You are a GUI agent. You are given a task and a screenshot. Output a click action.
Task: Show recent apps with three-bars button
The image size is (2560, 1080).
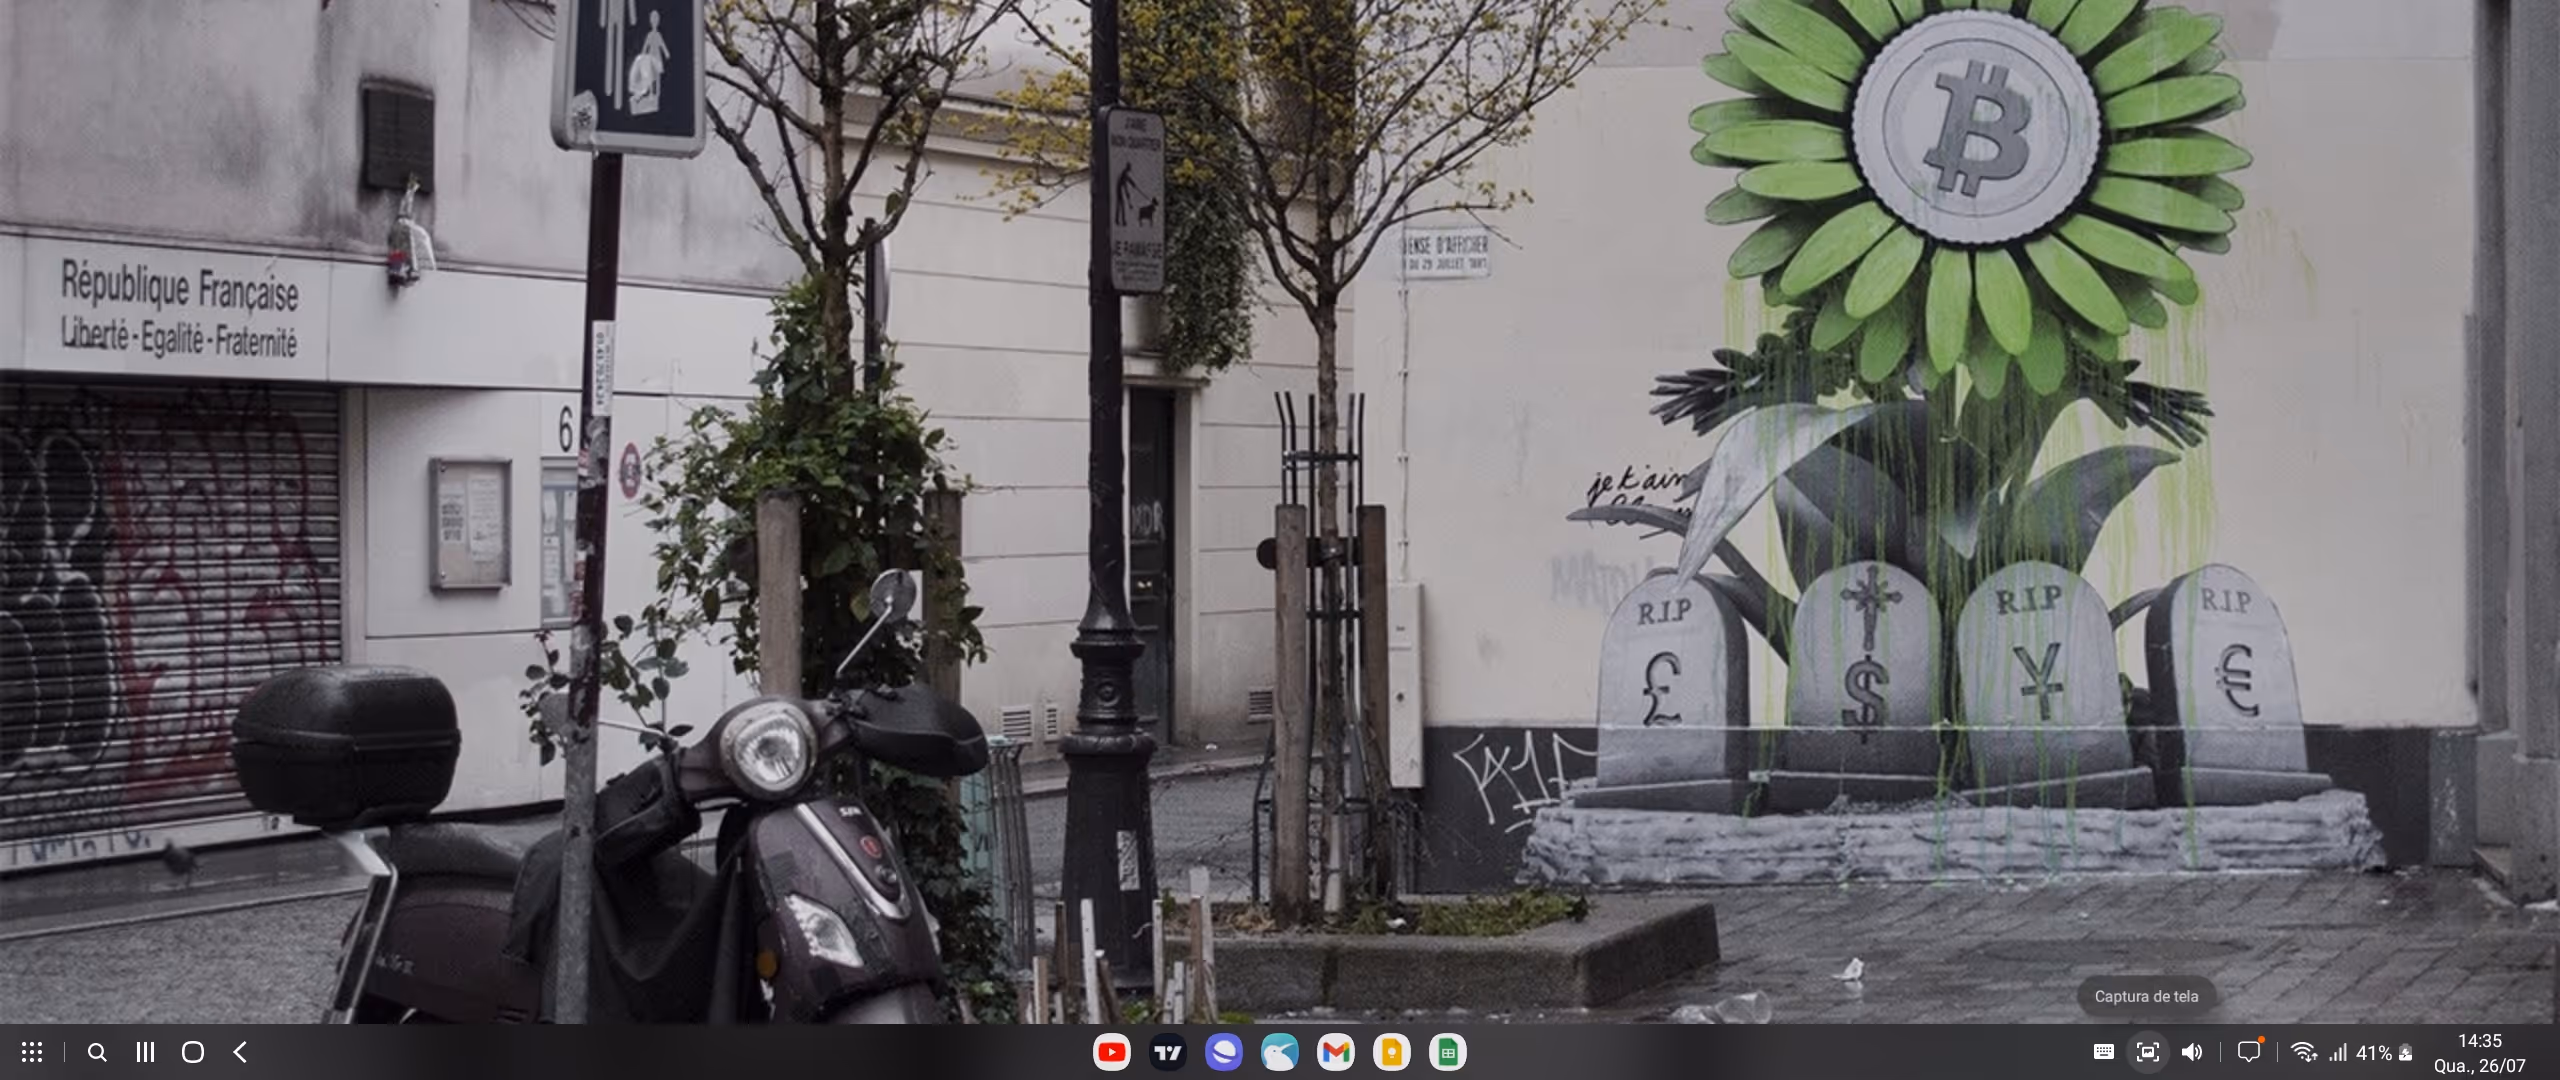(x=145, y=1052)
